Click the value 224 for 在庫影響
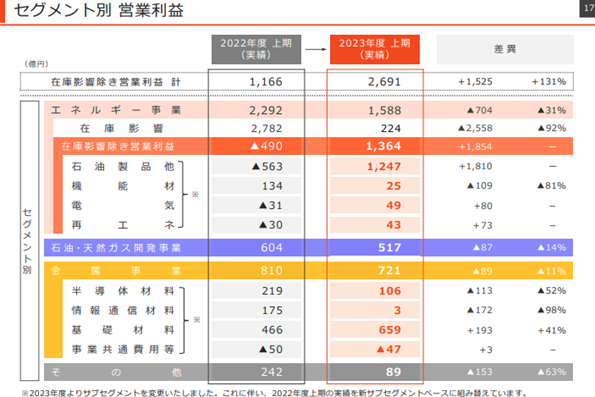This screenshot has height=397, width=595. click(391, 129)
